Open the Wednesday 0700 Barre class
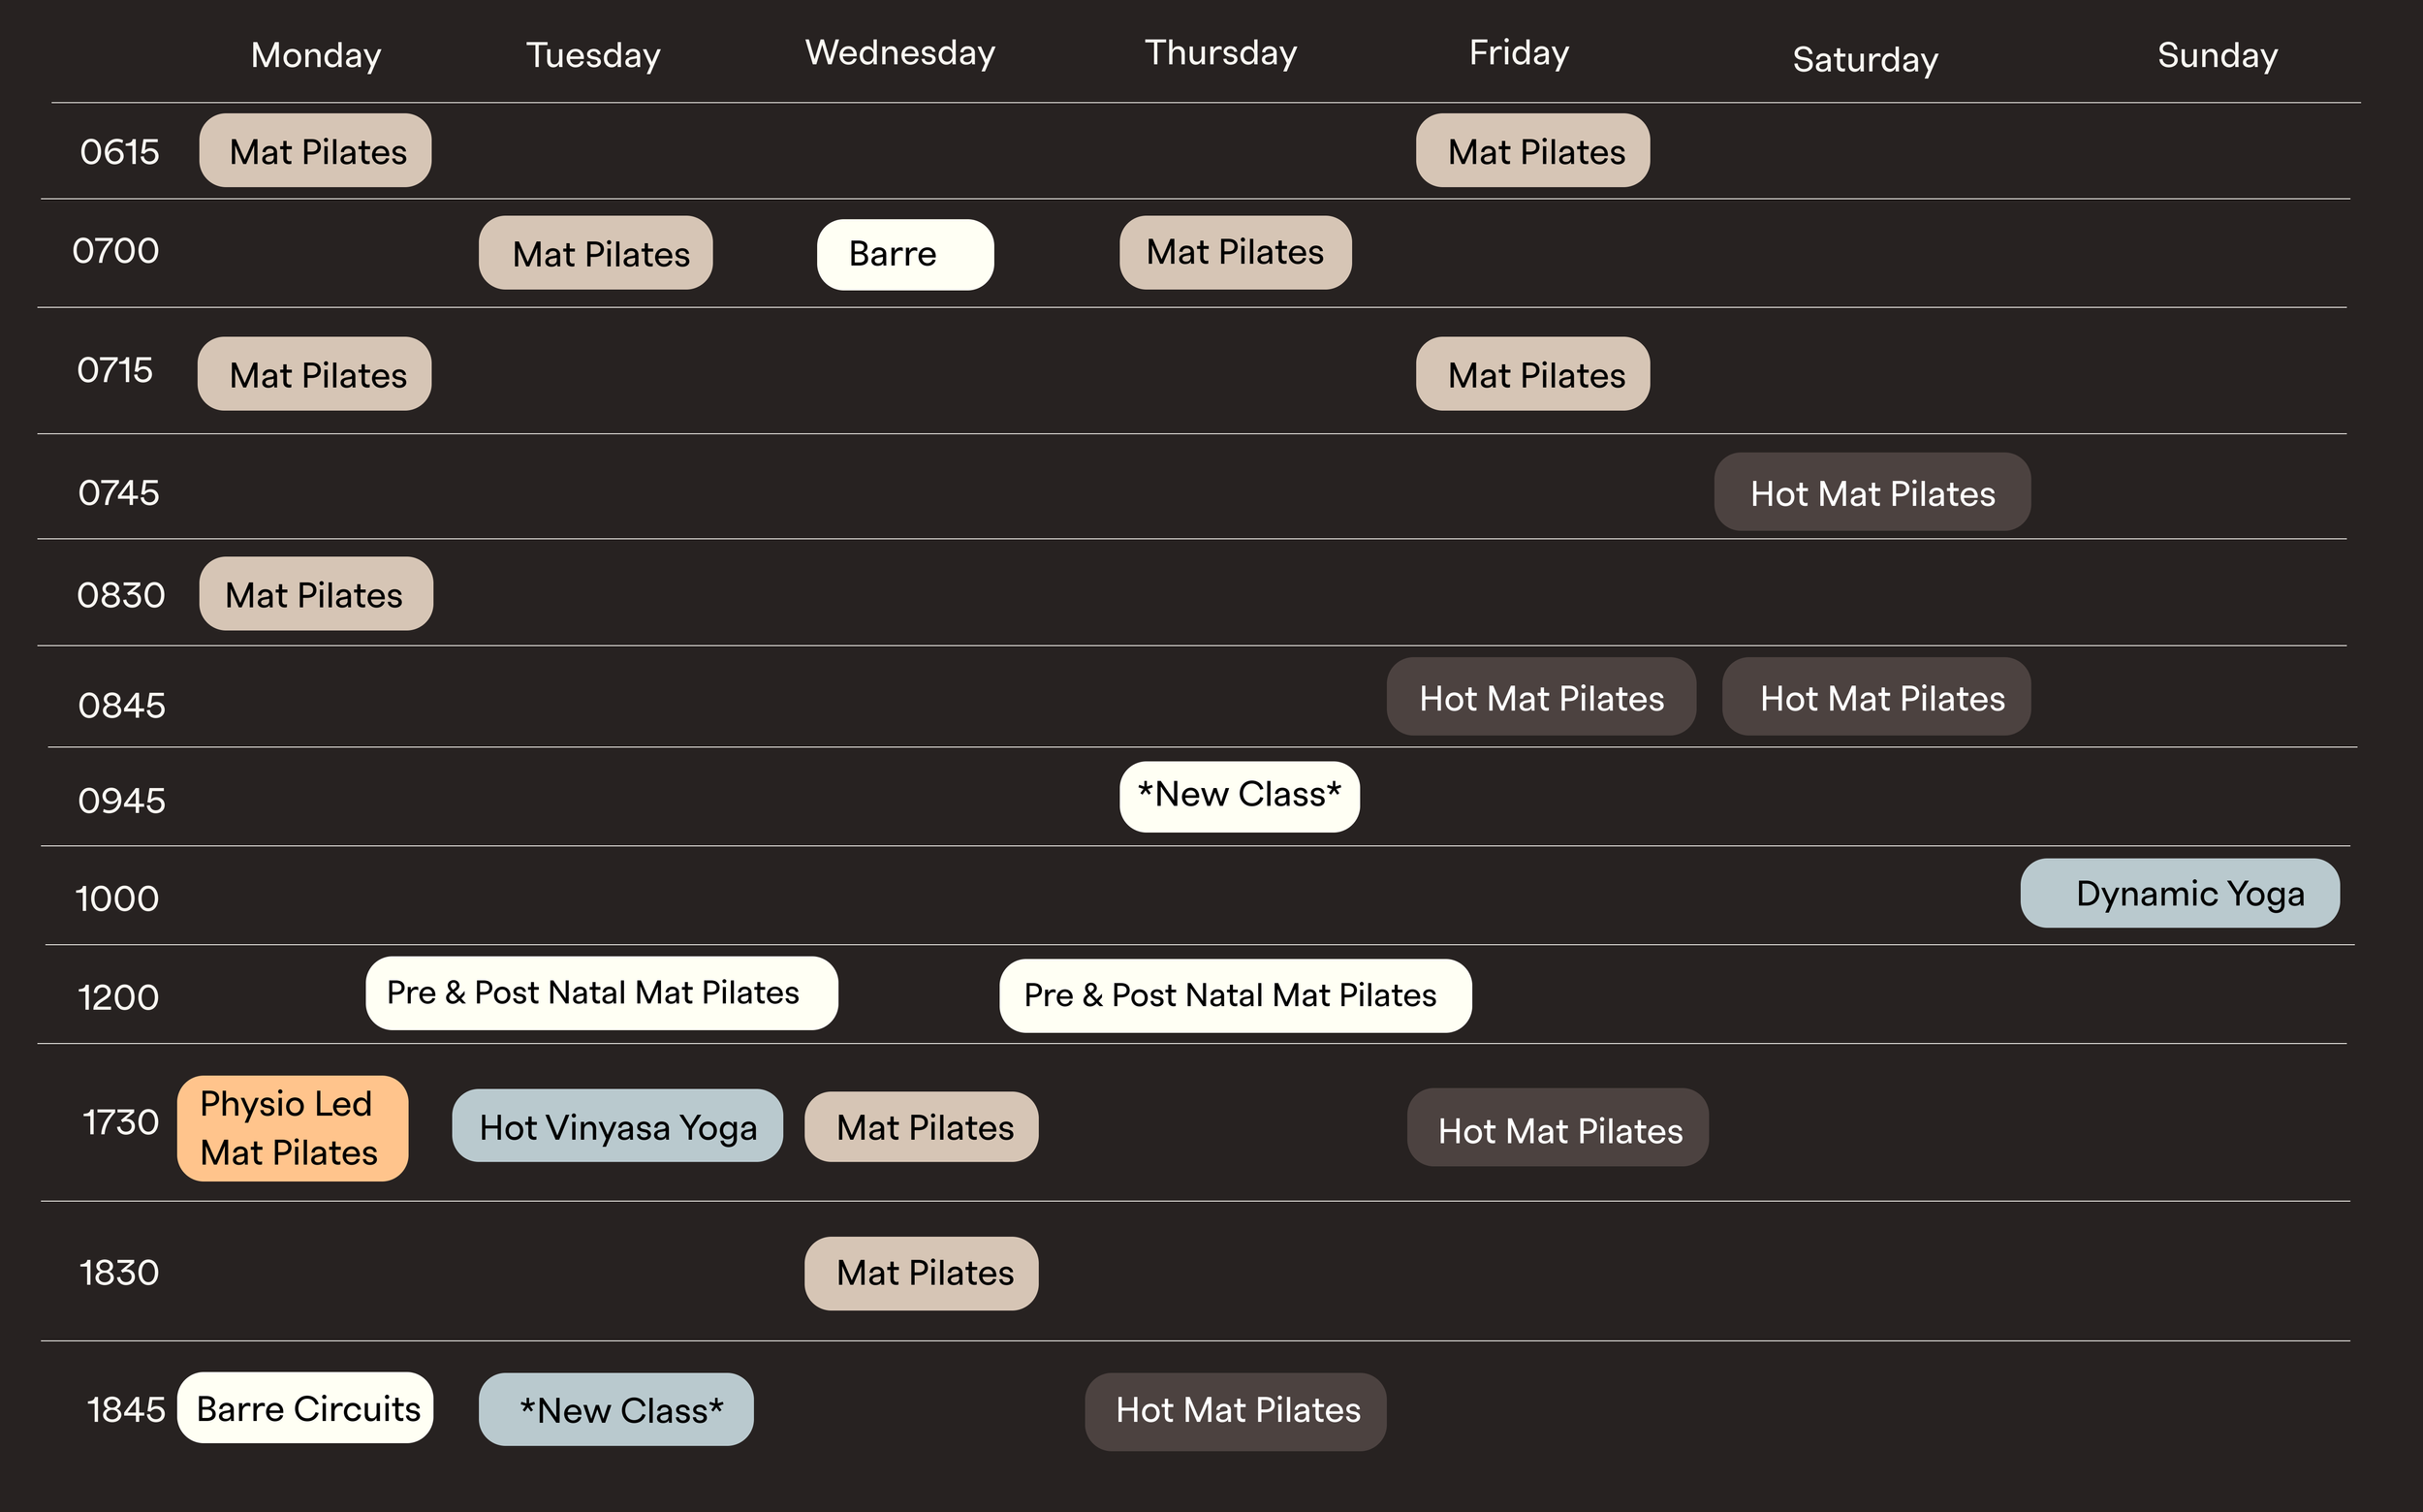The height and width of the screenshot is (1512, 2423). 905,255
